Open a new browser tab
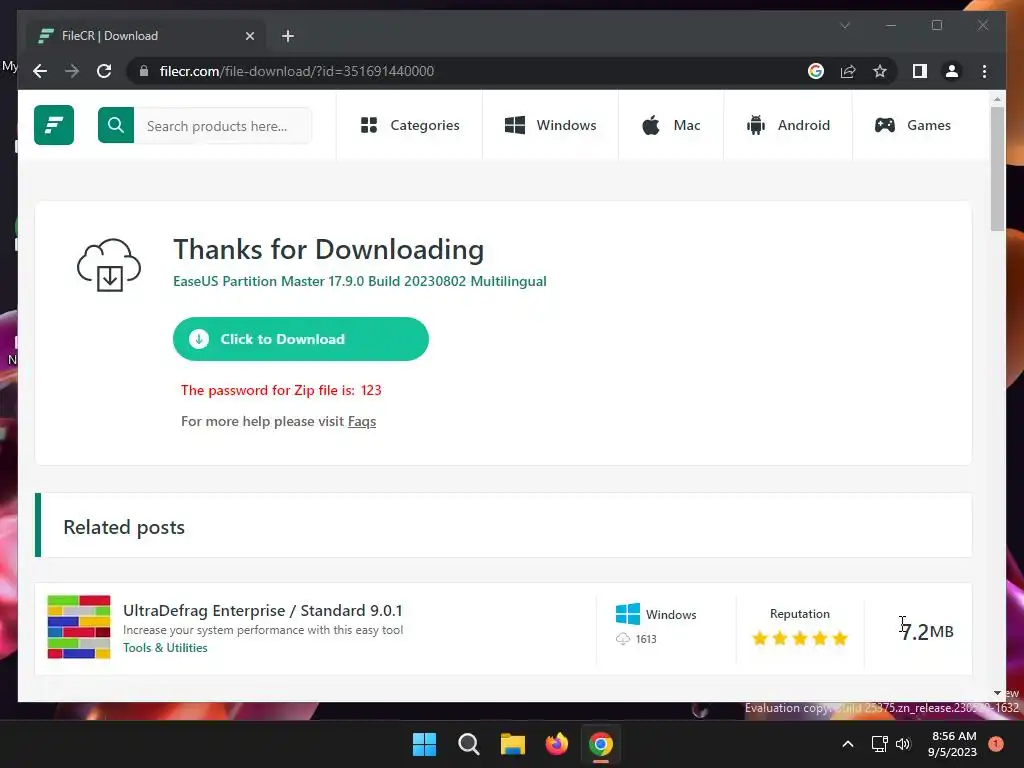Screen dimensions: 1024x768 click(x=288, y=36)
